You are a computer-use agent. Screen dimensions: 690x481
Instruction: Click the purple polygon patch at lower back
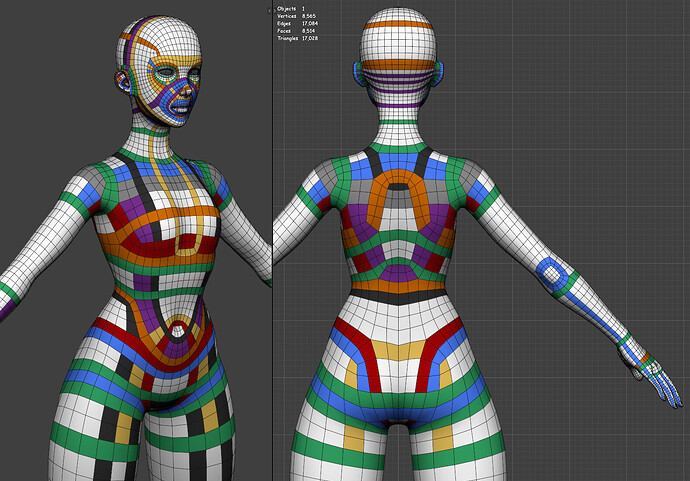pyautogui.click(x=398, y=274)
